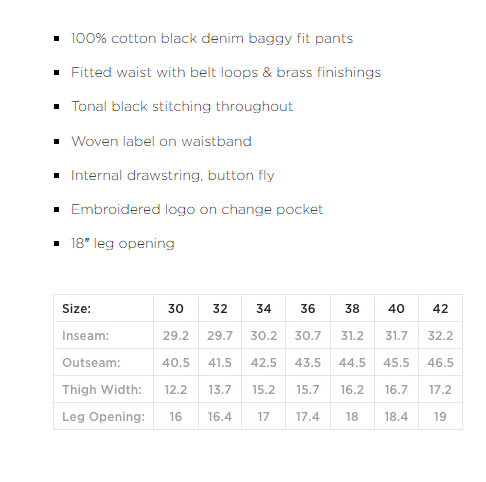This screenshot has width=486, height=482.
Task: Click the Outseam row label
Action: [x=91, y=363]
